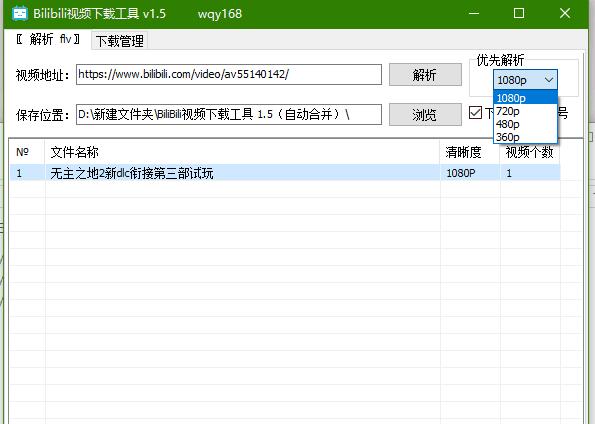Toggle the checkbox beside the 浏览 button
Screen dimensions: 595x424
pos(475,113)
